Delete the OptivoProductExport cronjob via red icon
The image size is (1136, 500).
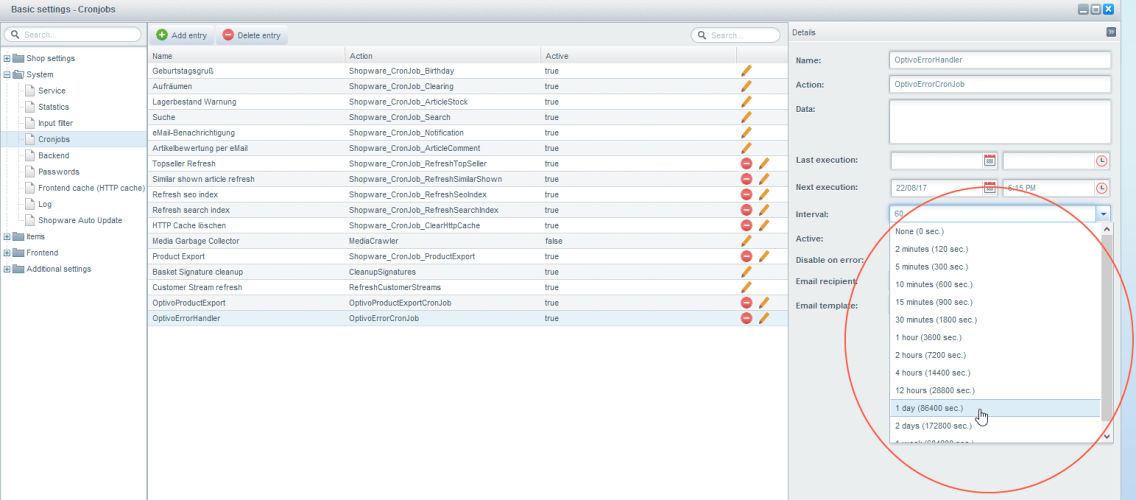tap(746, 303)
